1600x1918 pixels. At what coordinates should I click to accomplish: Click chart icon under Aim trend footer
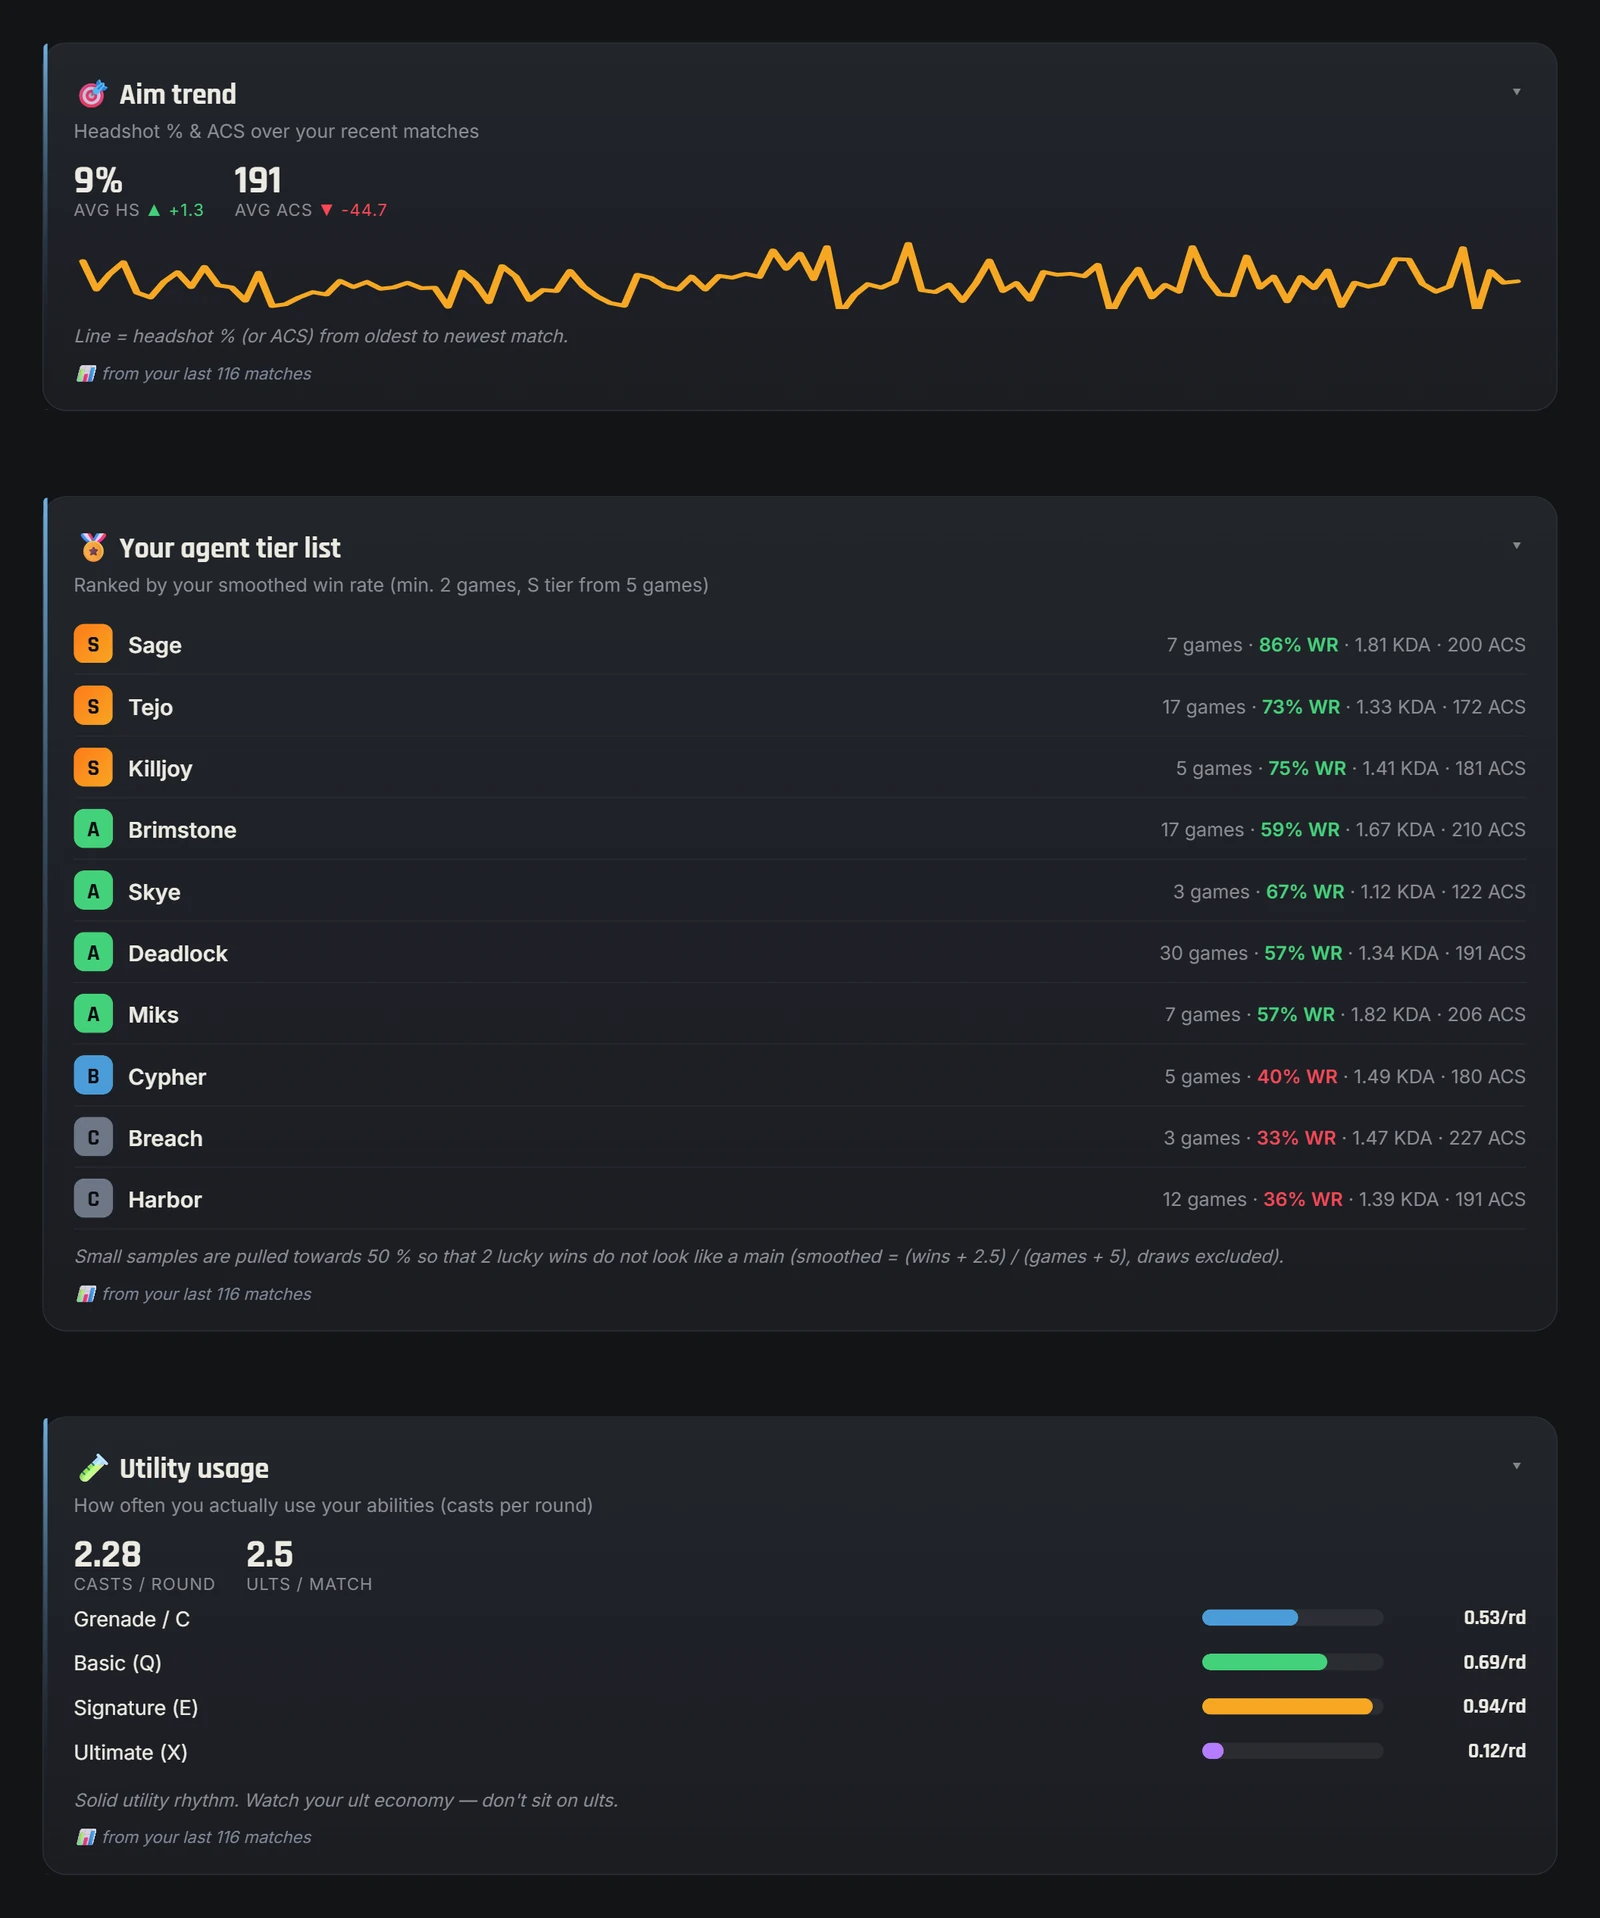[x=86, y=374]
